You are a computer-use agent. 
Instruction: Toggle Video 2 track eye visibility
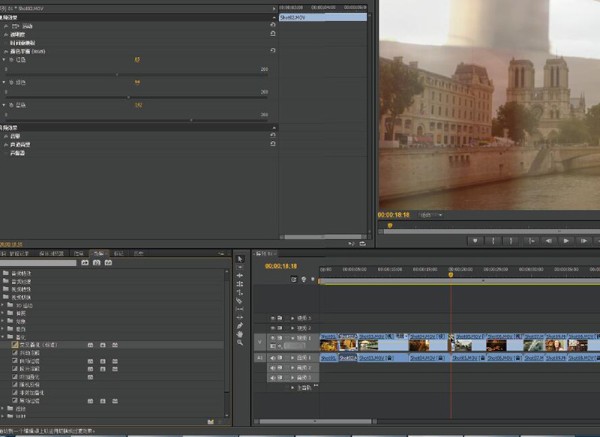[x=273, y=328]
